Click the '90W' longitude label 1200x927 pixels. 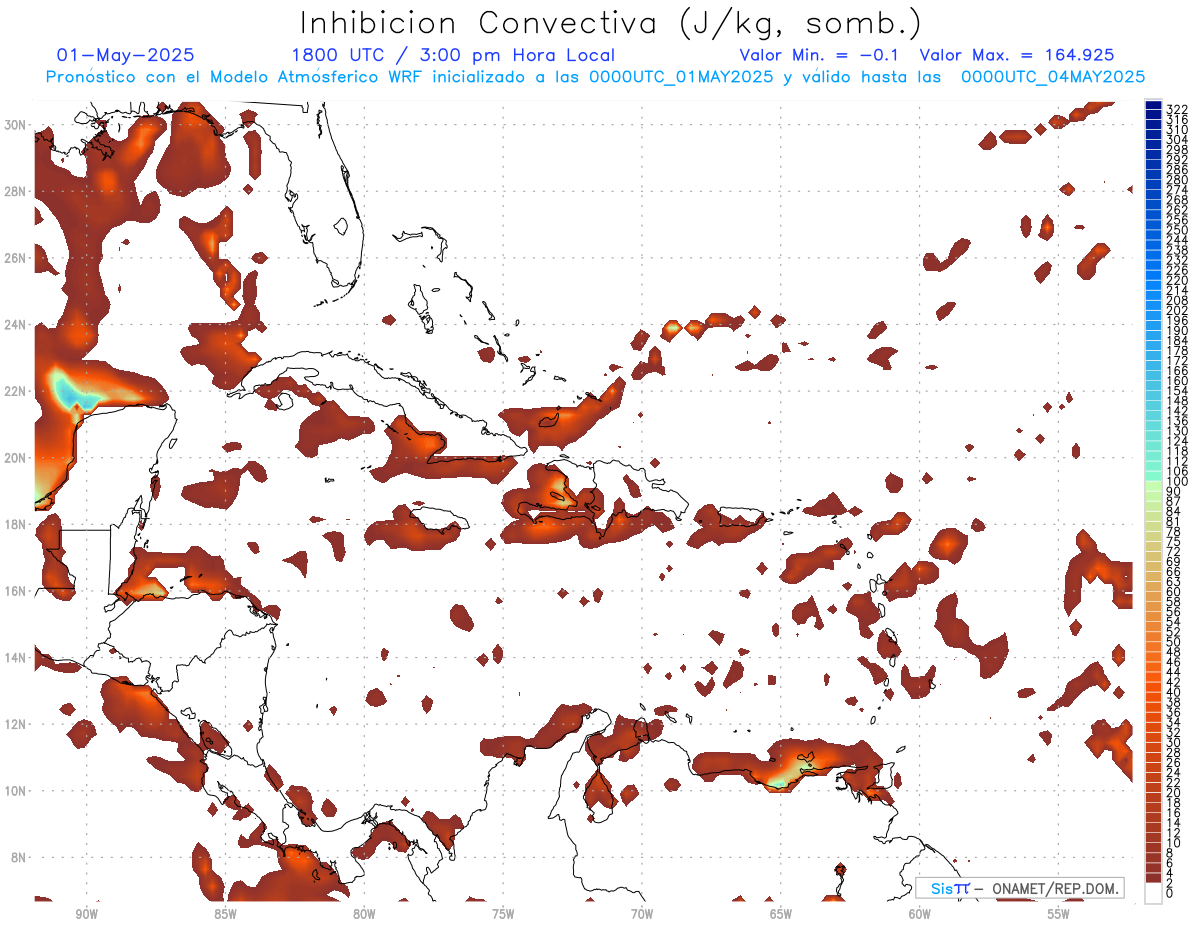click(x=86, y=914)
